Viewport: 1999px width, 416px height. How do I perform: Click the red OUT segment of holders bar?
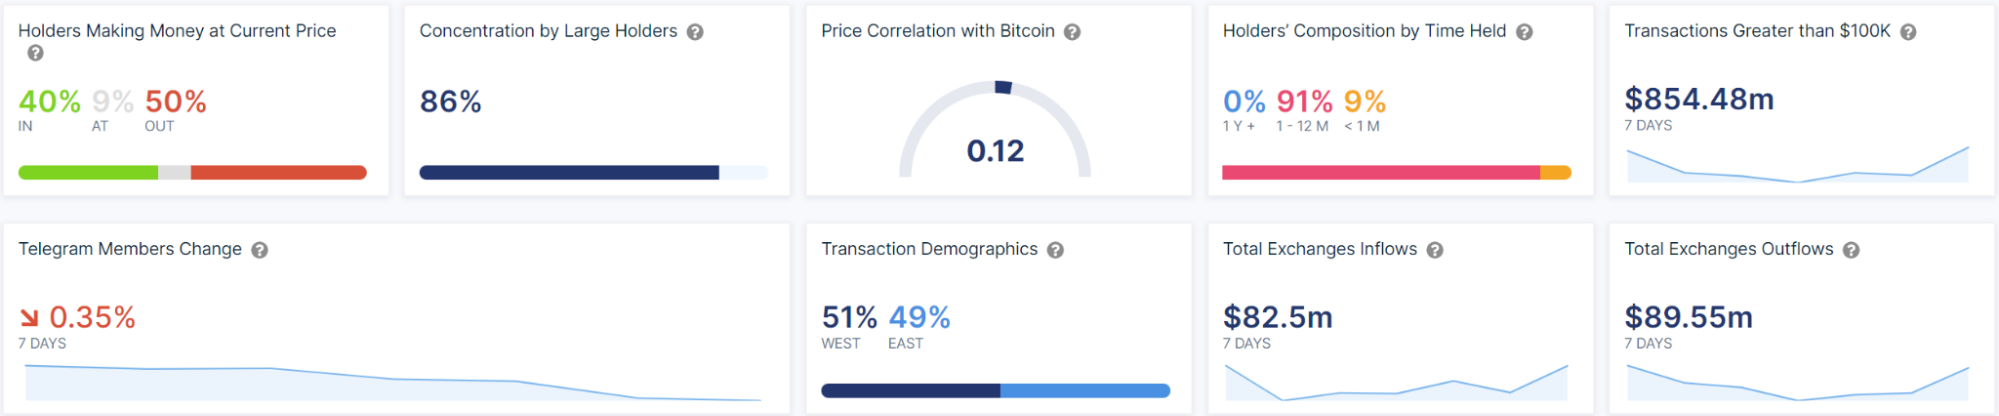point(279,173)
